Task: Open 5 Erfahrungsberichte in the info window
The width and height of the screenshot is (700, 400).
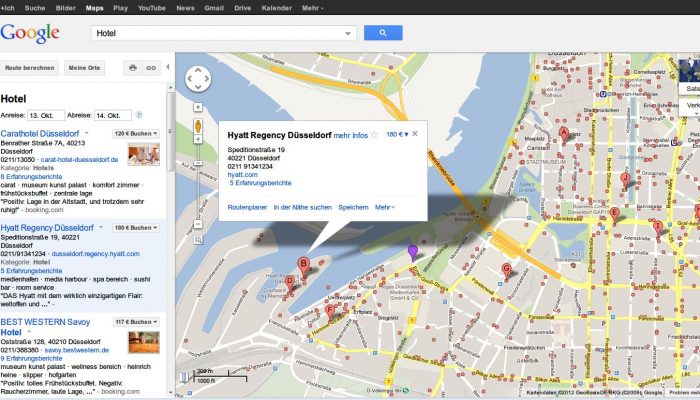Action: (260, 183)
